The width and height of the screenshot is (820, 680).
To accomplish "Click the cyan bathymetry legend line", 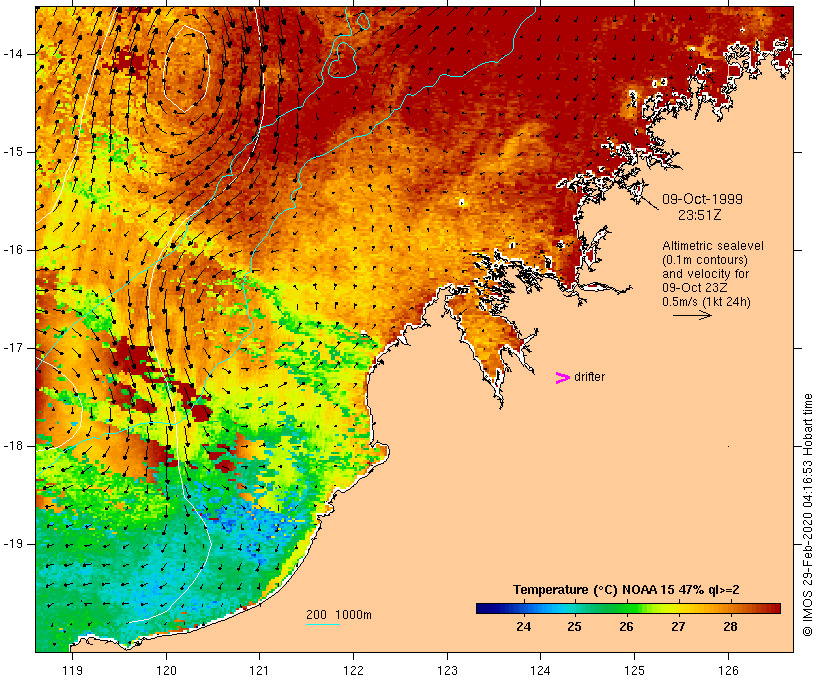I will click(x=323, y=624).
